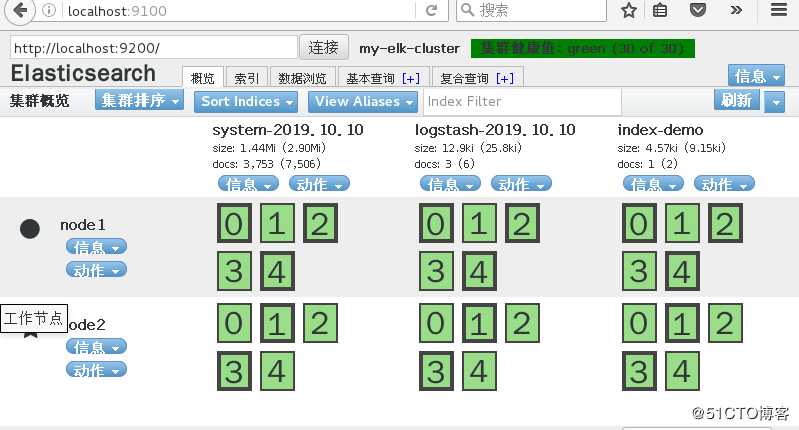Click shard 1 of logstash-2019.10.10 on node2
This screenshot has height=430, width=799.
479,322
